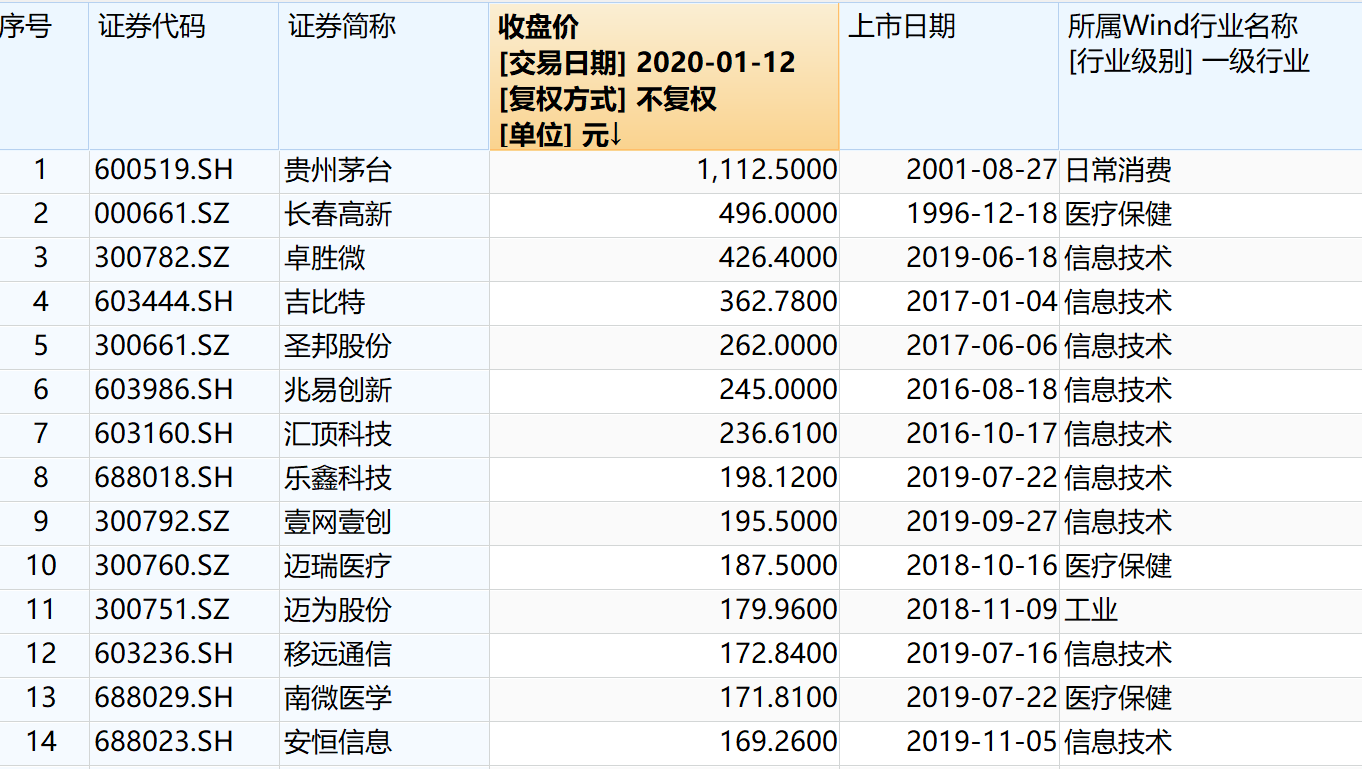Click stock code 300760.SZ

click(162, 566)
